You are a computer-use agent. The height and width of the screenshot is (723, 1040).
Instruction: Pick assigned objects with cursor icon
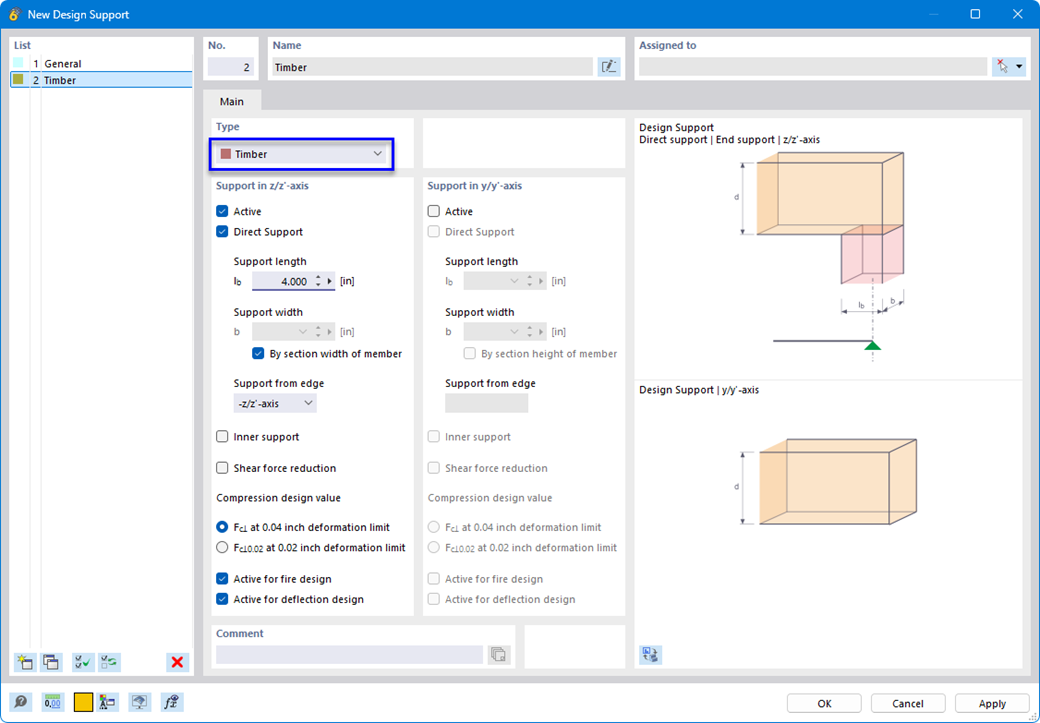pyautogui.click(x=1002, y=67)
